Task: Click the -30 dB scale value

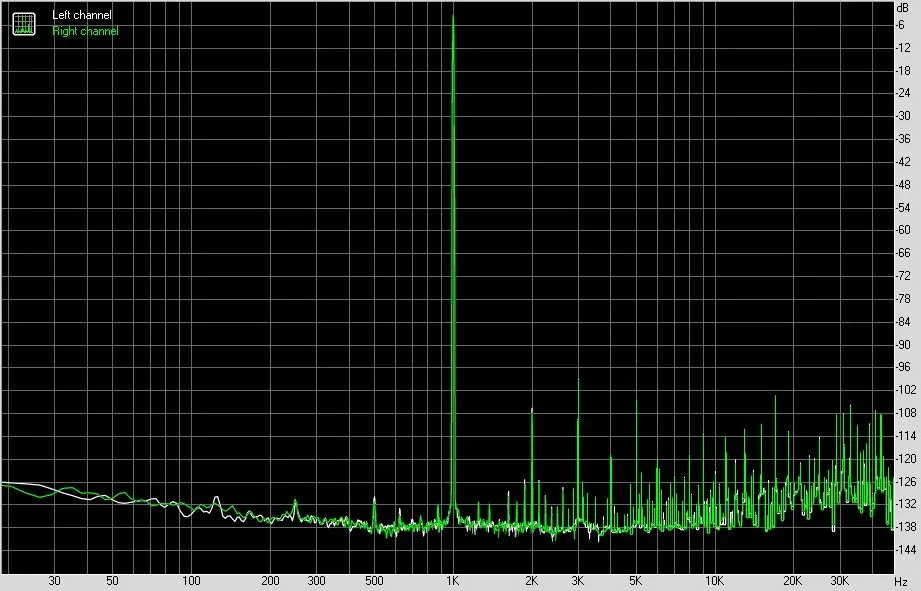Action: (903, 116)
